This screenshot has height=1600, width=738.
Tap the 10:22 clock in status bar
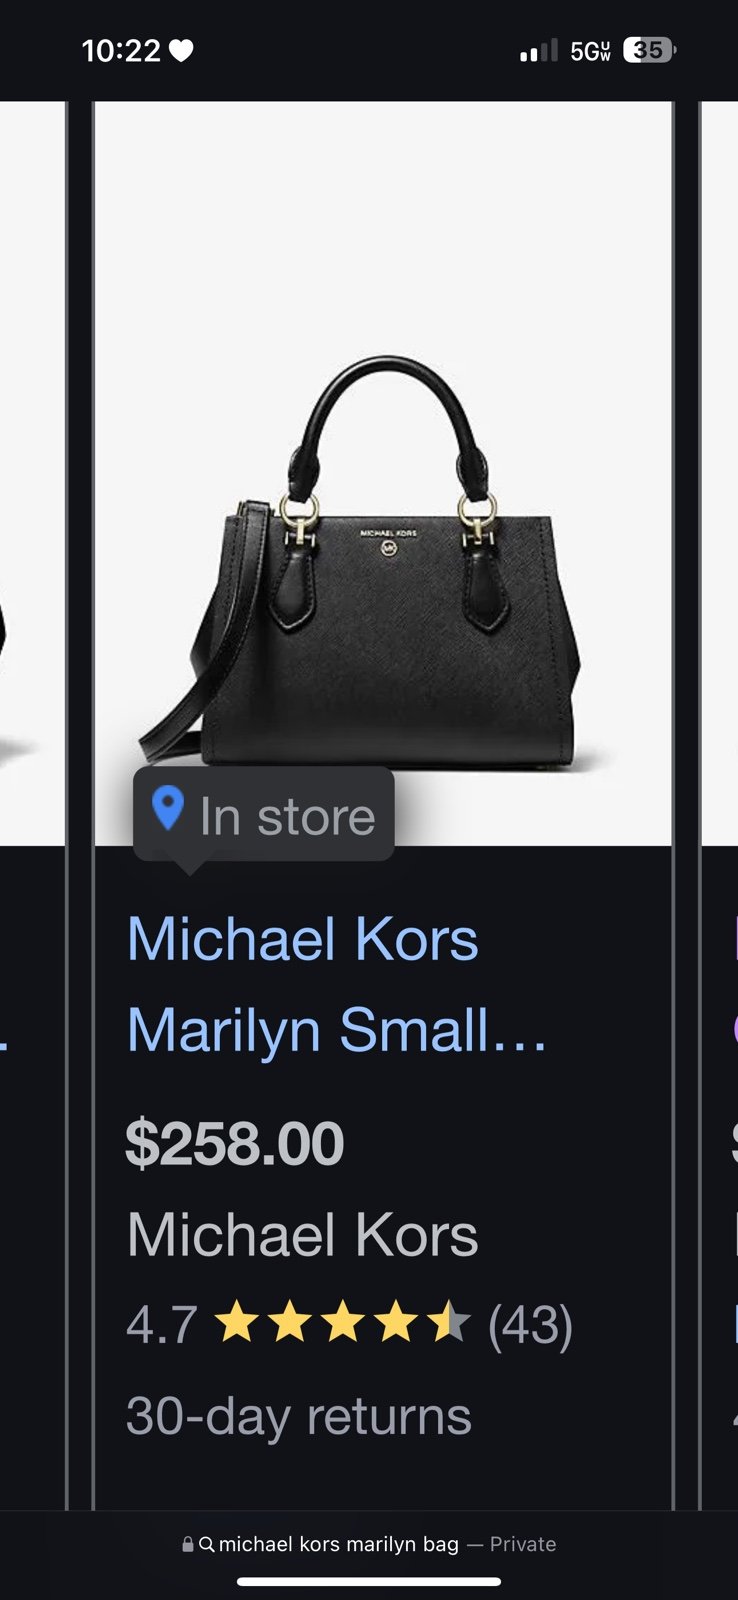coord(121,51)
